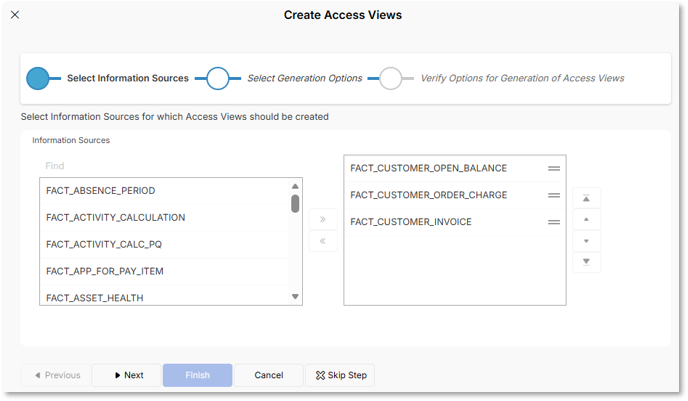The height and width of the screenshot is (401, 688).
Task: Click the source list scroll down arrow
Action: click(x=295, y=297)
